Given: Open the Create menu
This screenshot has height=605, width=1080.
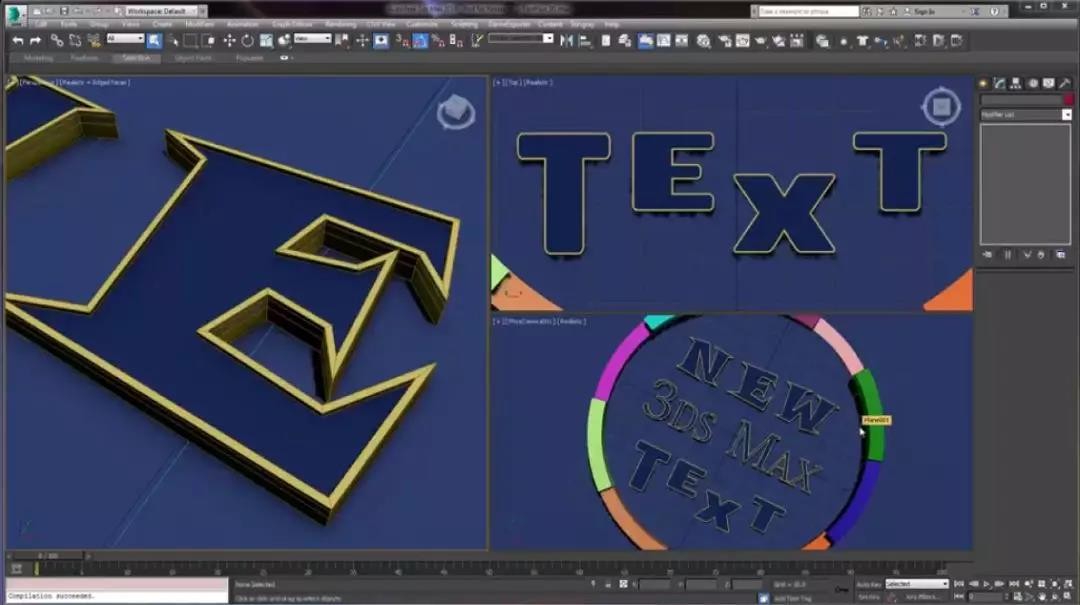Looking at the screenshot, I should 163,24.
